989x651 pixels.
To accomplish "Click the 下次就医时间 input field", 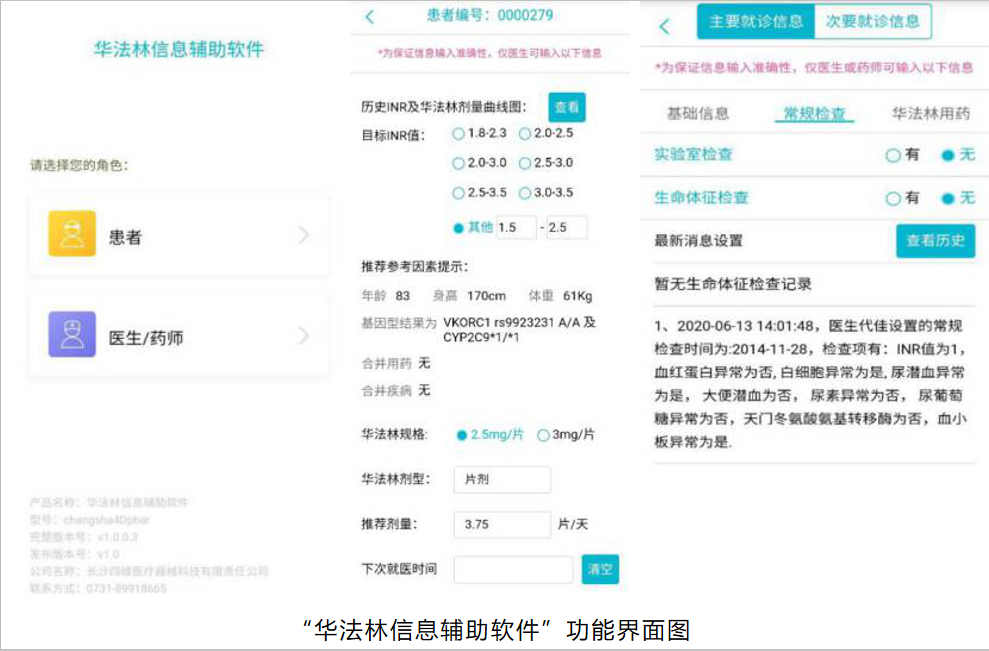I will [x=512, y=569].
